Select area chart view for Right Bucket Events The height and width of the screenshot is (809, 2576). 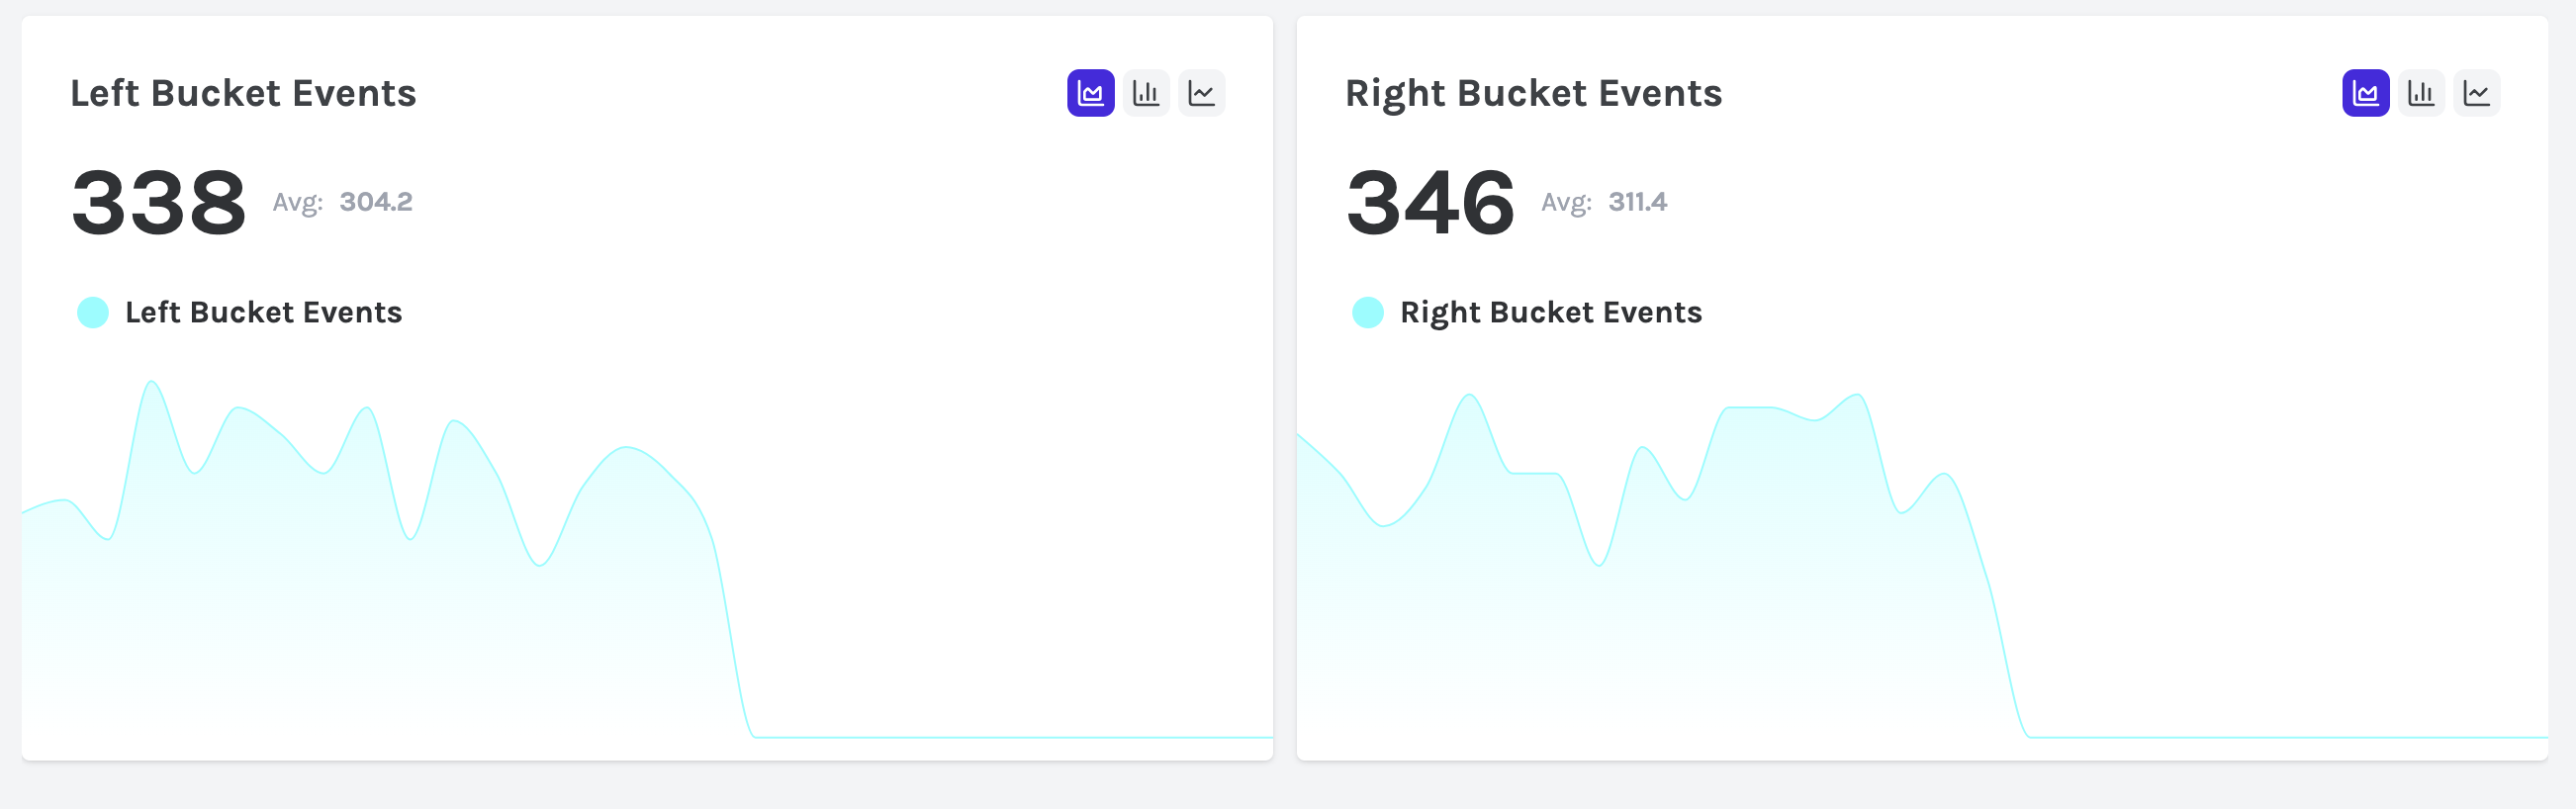pyautogui.click(x=2365, y=93)
